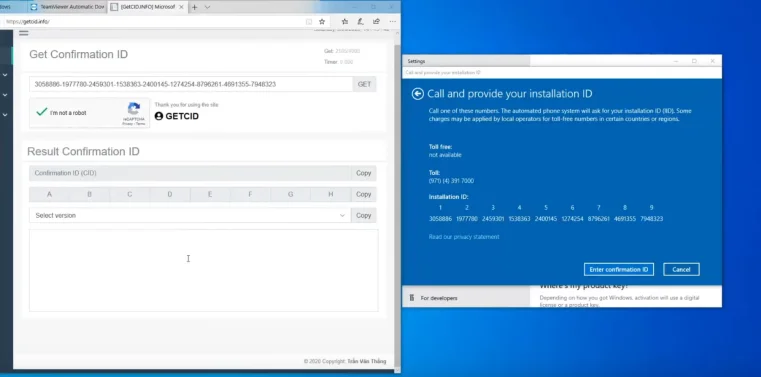Viewport: 761px width, 377px height.
Task: Click the installation ID input field
Action: 191,84
